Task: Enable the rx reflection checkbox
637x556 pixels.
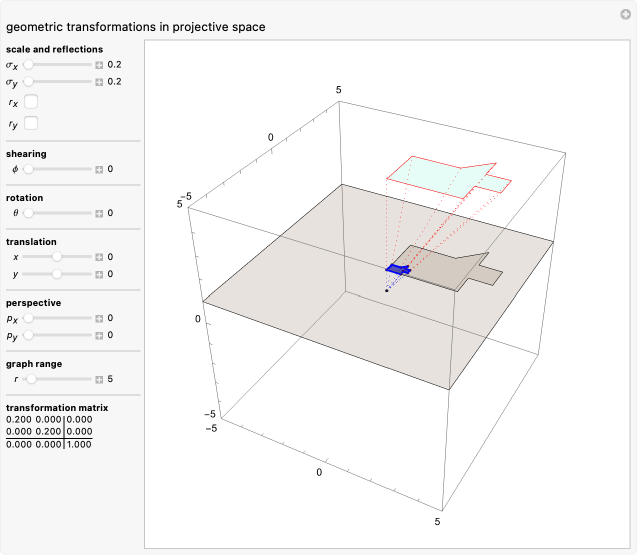Action: 32,102
